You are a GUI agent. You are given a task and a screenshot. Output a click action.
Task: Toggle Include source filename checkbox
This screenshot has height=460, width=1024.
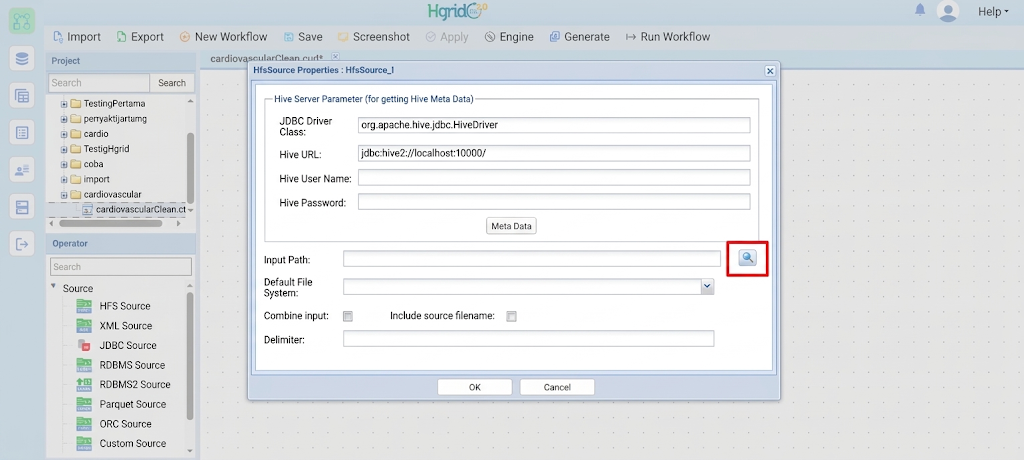coord(511,316)
